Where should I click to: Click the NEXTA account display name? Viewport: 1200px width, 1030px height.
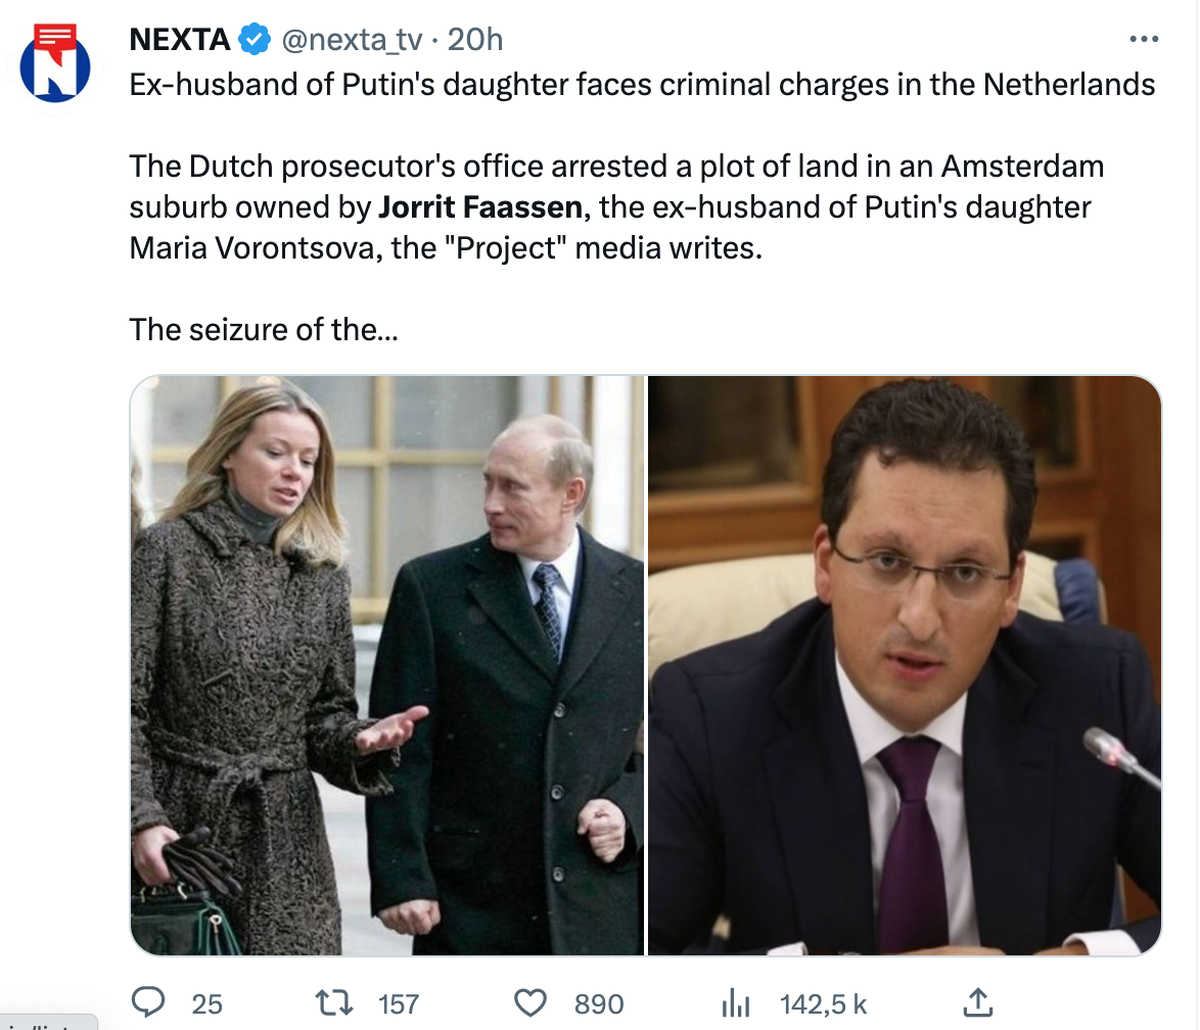coord(181,40)
